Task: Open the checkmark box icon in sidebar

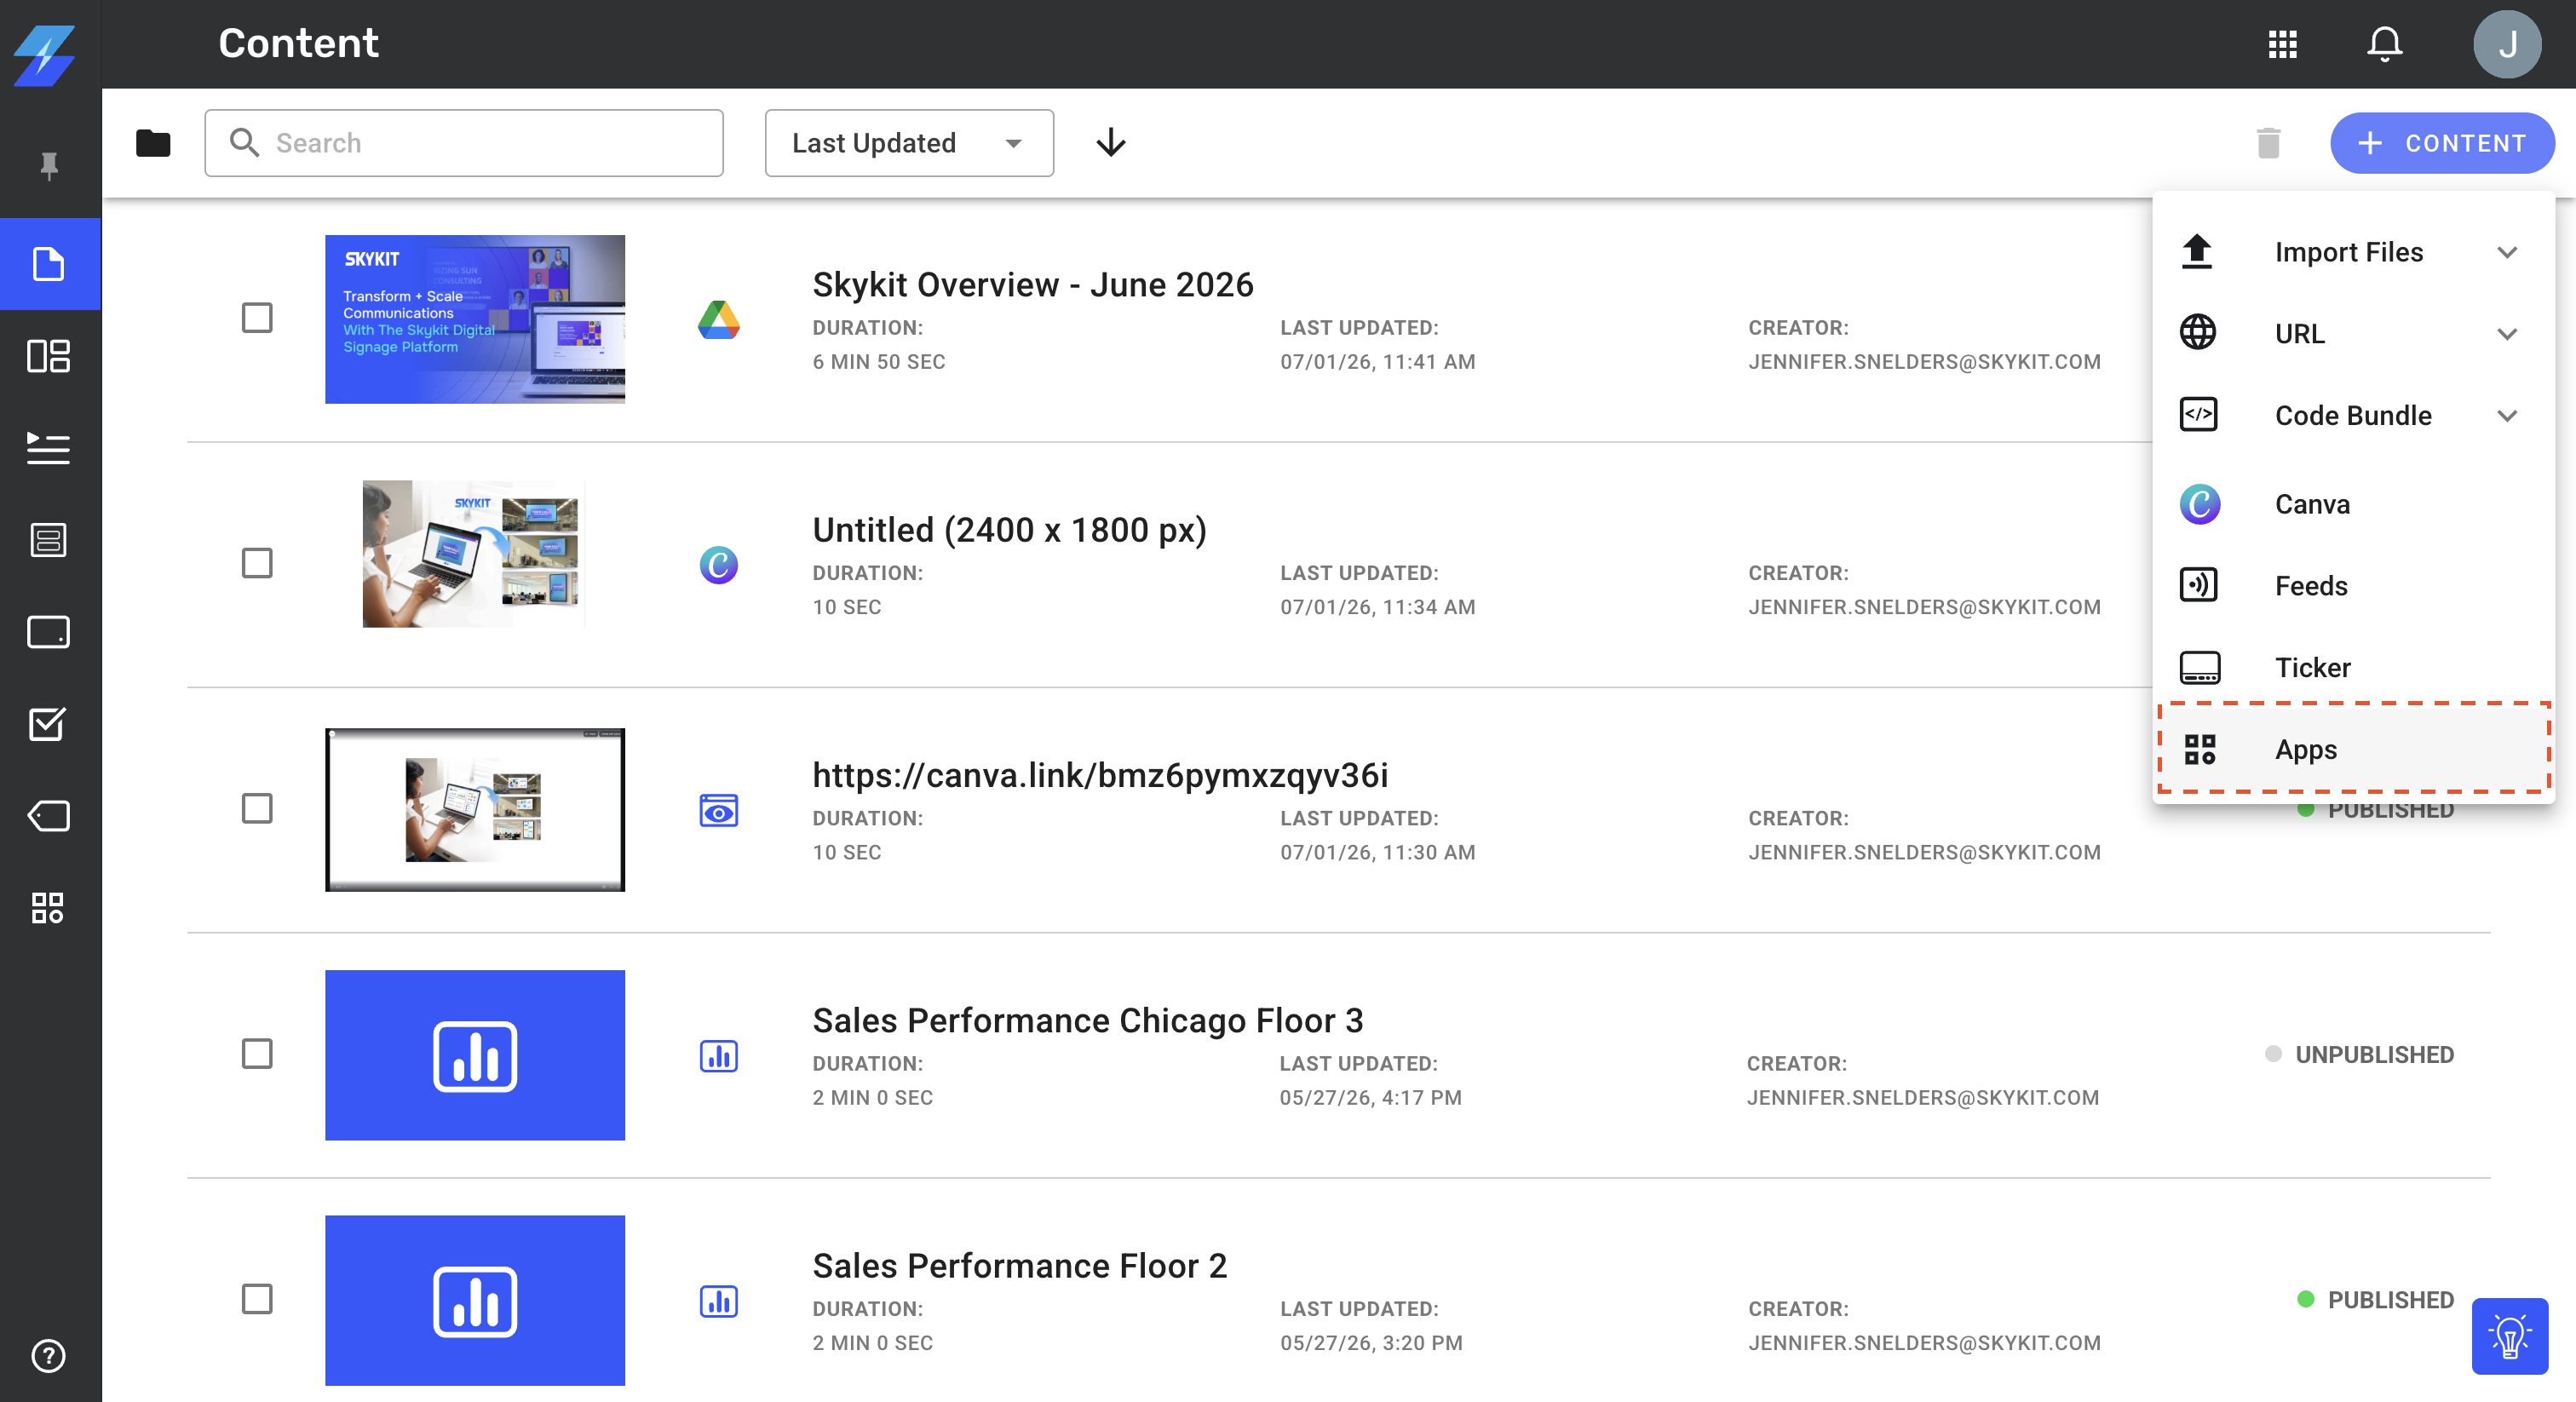Action: pos(49,724)
